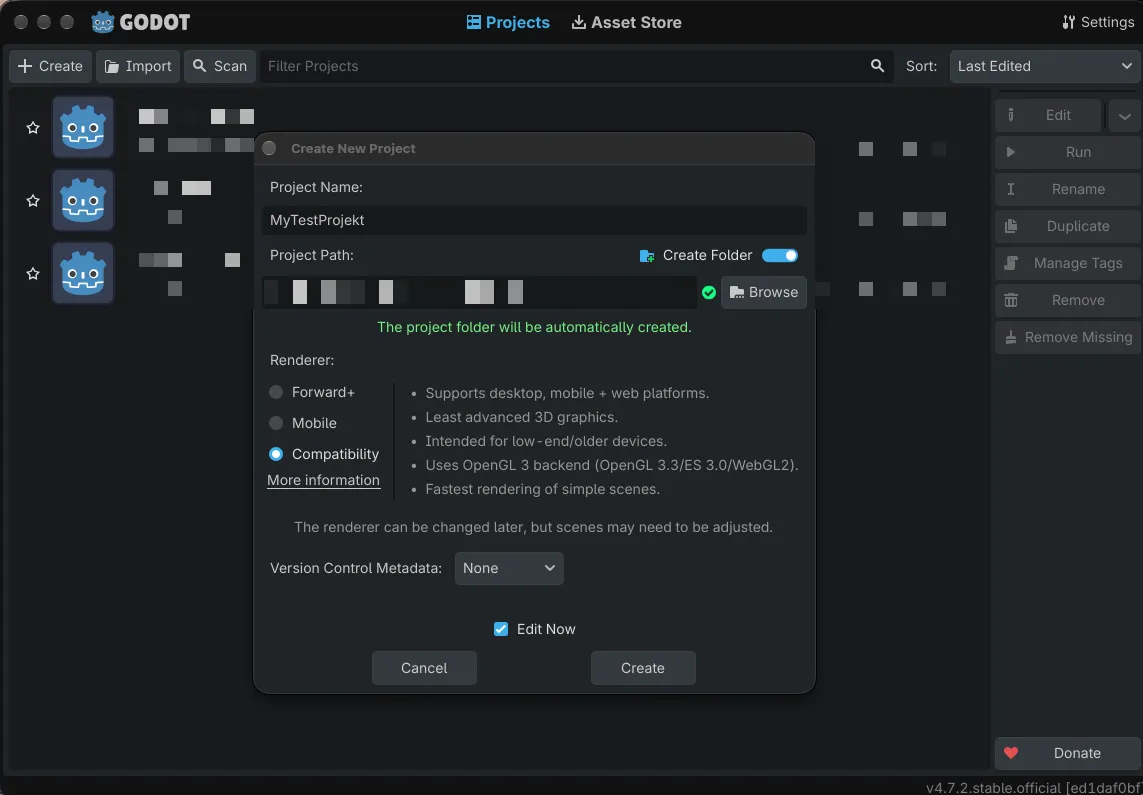Click the green valid-path checkmark icon
1143x795 pixels.
click(709, 292)
